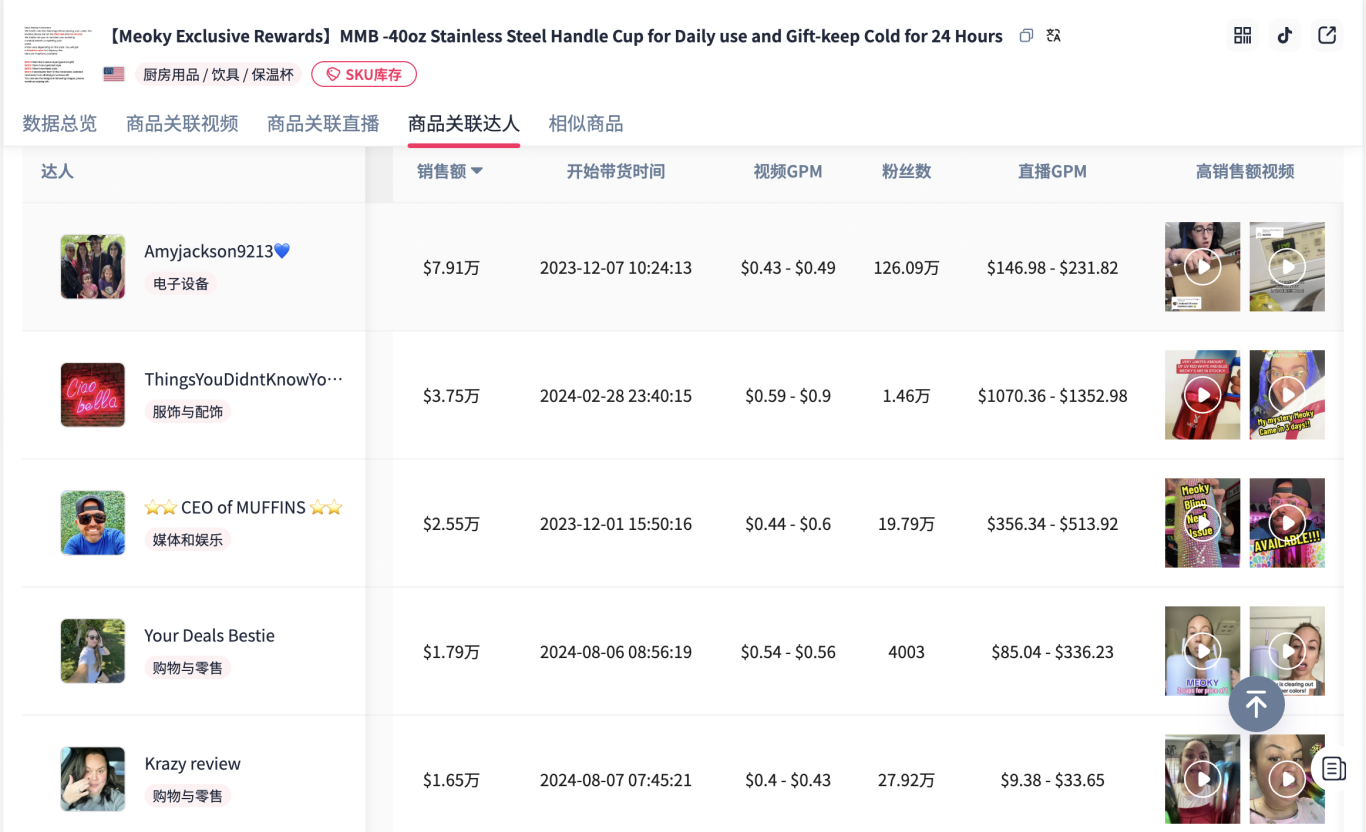Click the 直播GPM column header
Viewport: 1366px width, 832px height.
click(x=1052, y=171)
